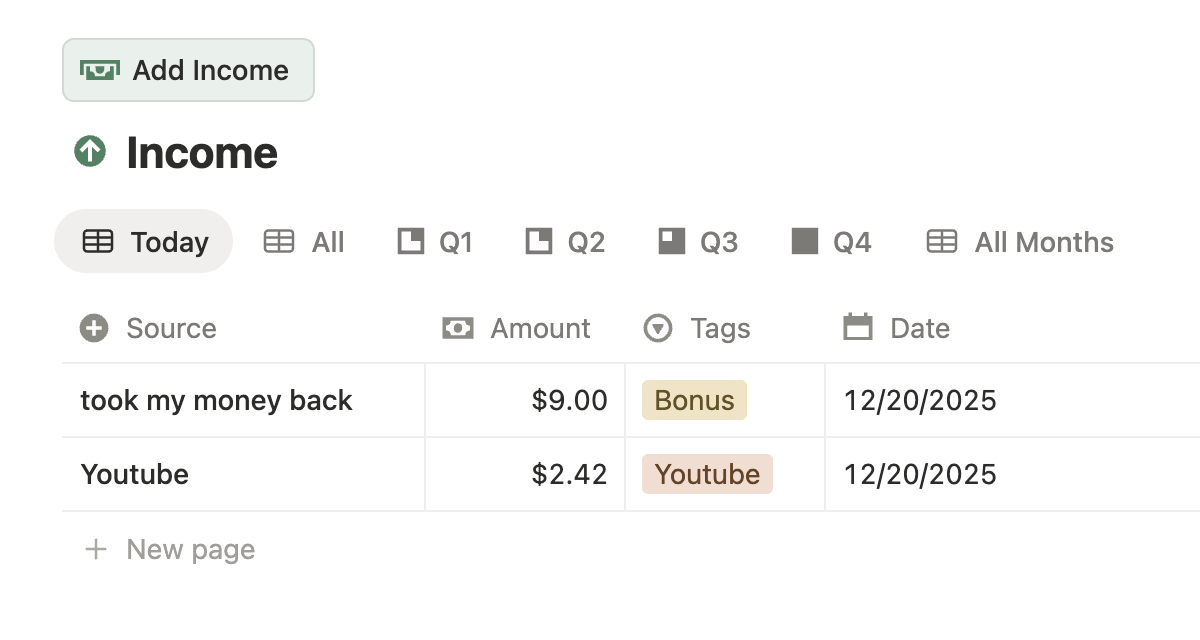Screen dimensions: 1200x640
Task: Click the table icon on All Months
Action: coord(942,242)
